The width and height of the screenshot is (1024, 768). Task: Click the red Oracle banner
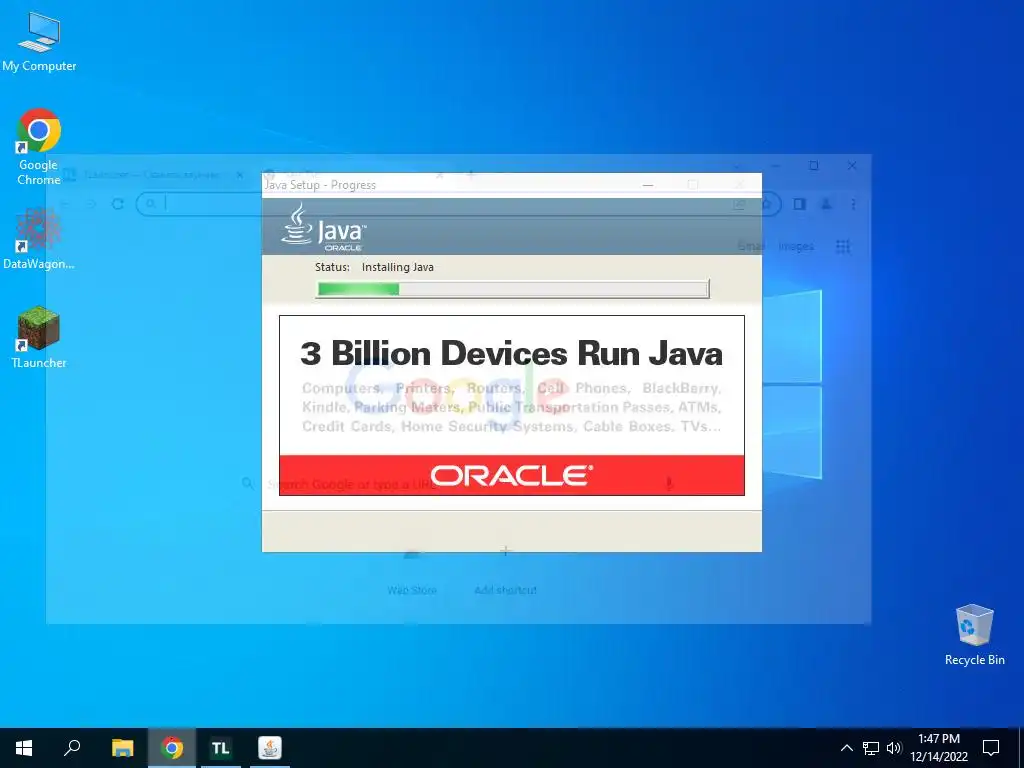[x=512, y=475]
